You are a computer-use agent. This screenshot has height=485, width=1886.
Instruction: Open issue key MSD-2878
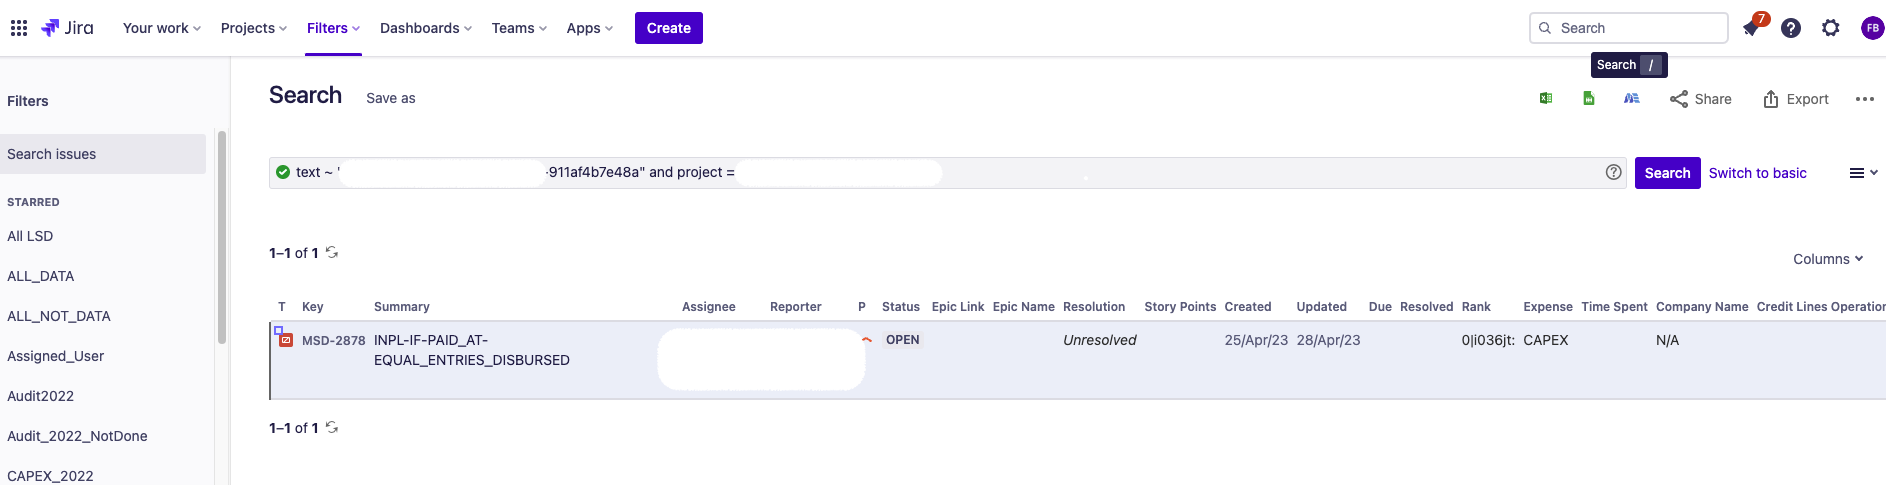[x=334, y=340]
